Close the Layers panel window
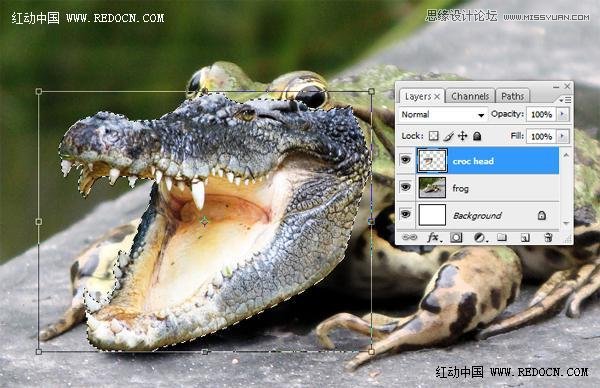600x388 pixels. (x=567, y=86)
